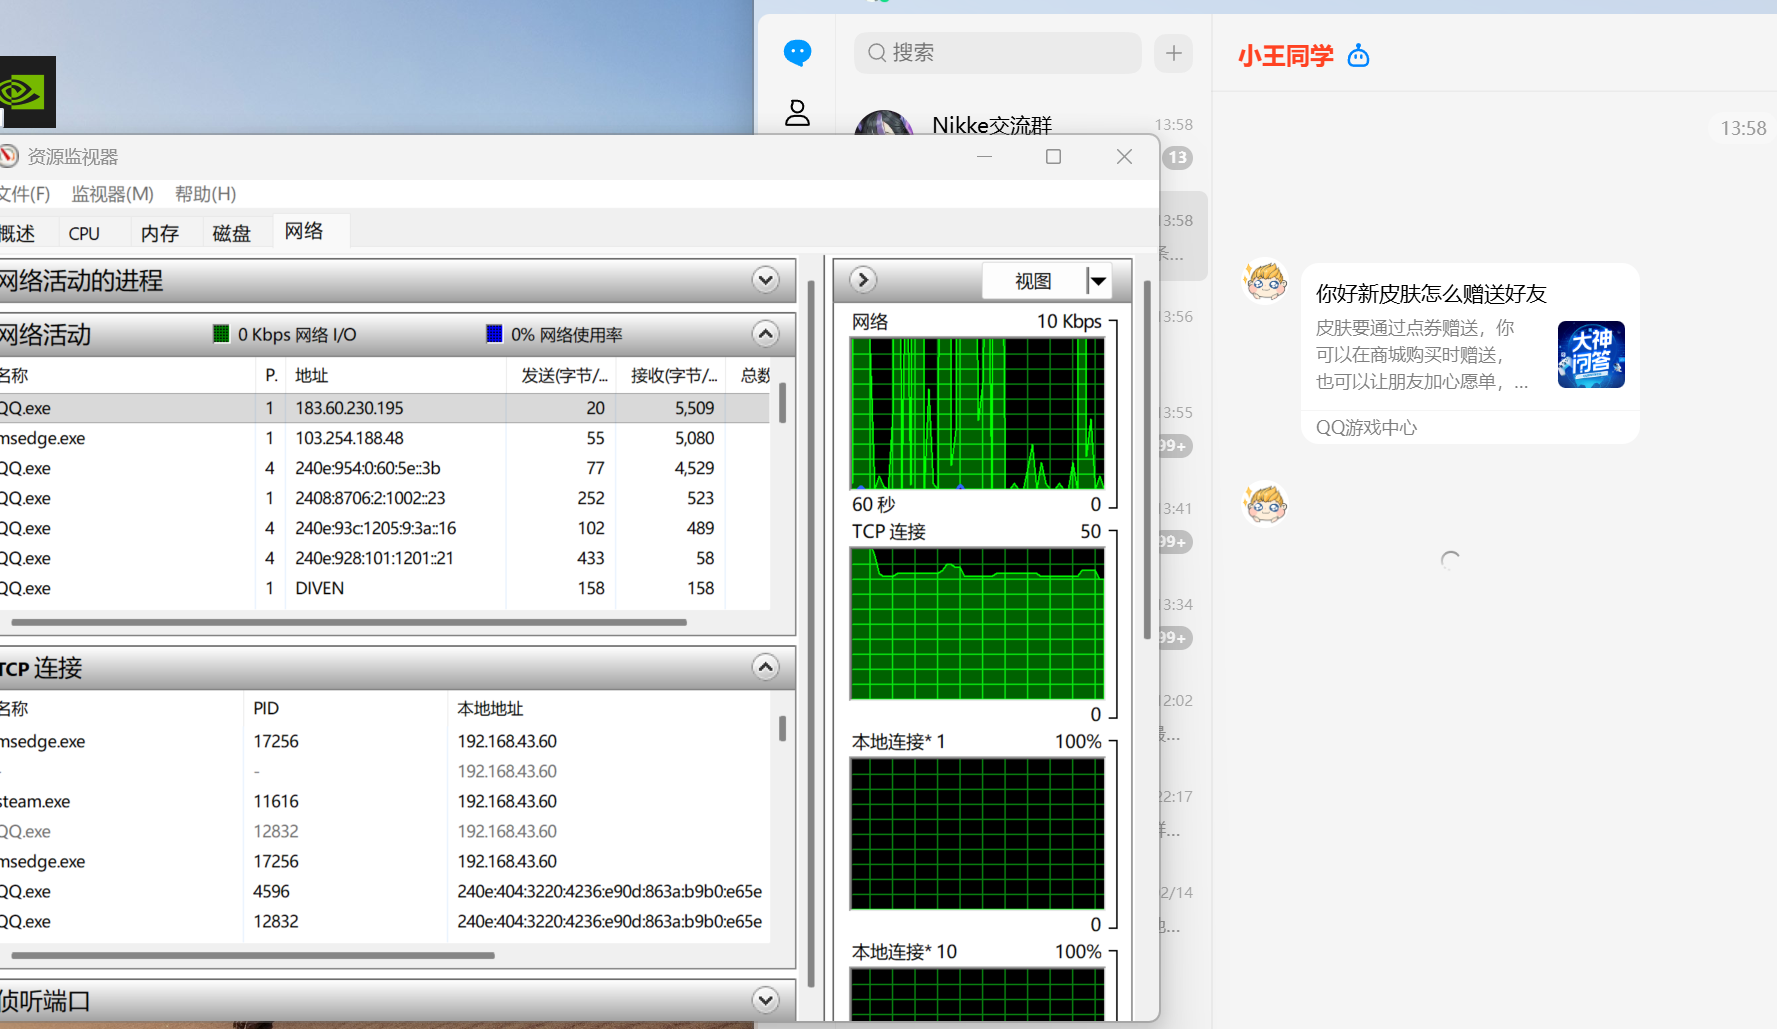The height and width of the screenshot is (1029, 1777).
Task: Expand the 网络活动的进程 section
Action: point(765,280)
